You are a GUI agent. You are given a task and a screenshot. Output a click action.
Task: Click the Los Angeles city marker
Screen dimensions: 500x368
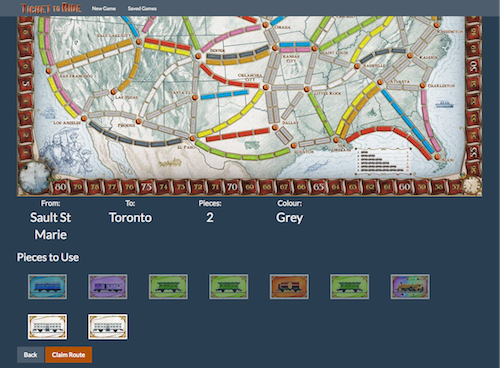coord(84,118)
